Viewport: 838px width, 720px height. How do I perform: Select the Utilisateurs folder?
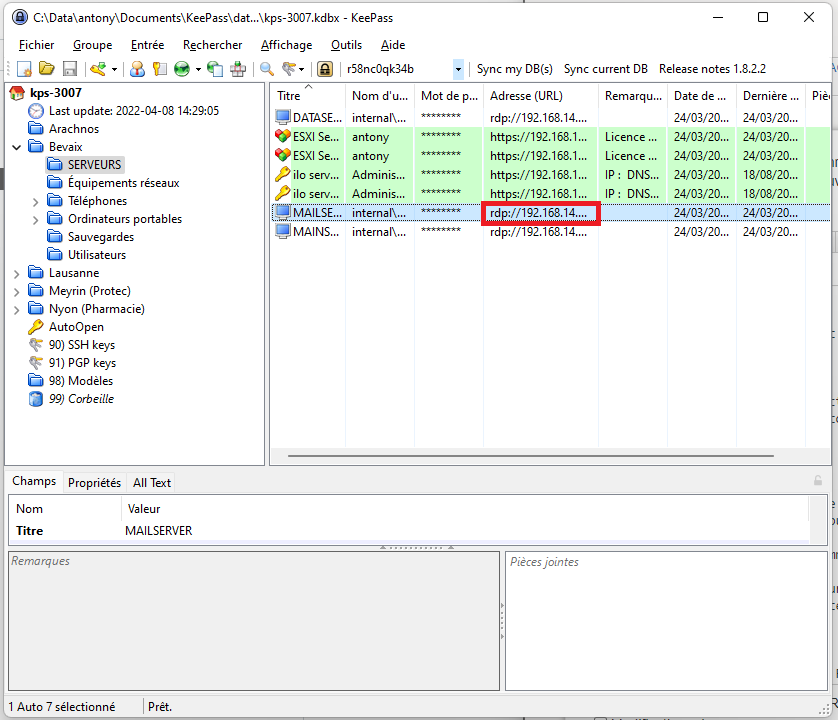(97, 255)
